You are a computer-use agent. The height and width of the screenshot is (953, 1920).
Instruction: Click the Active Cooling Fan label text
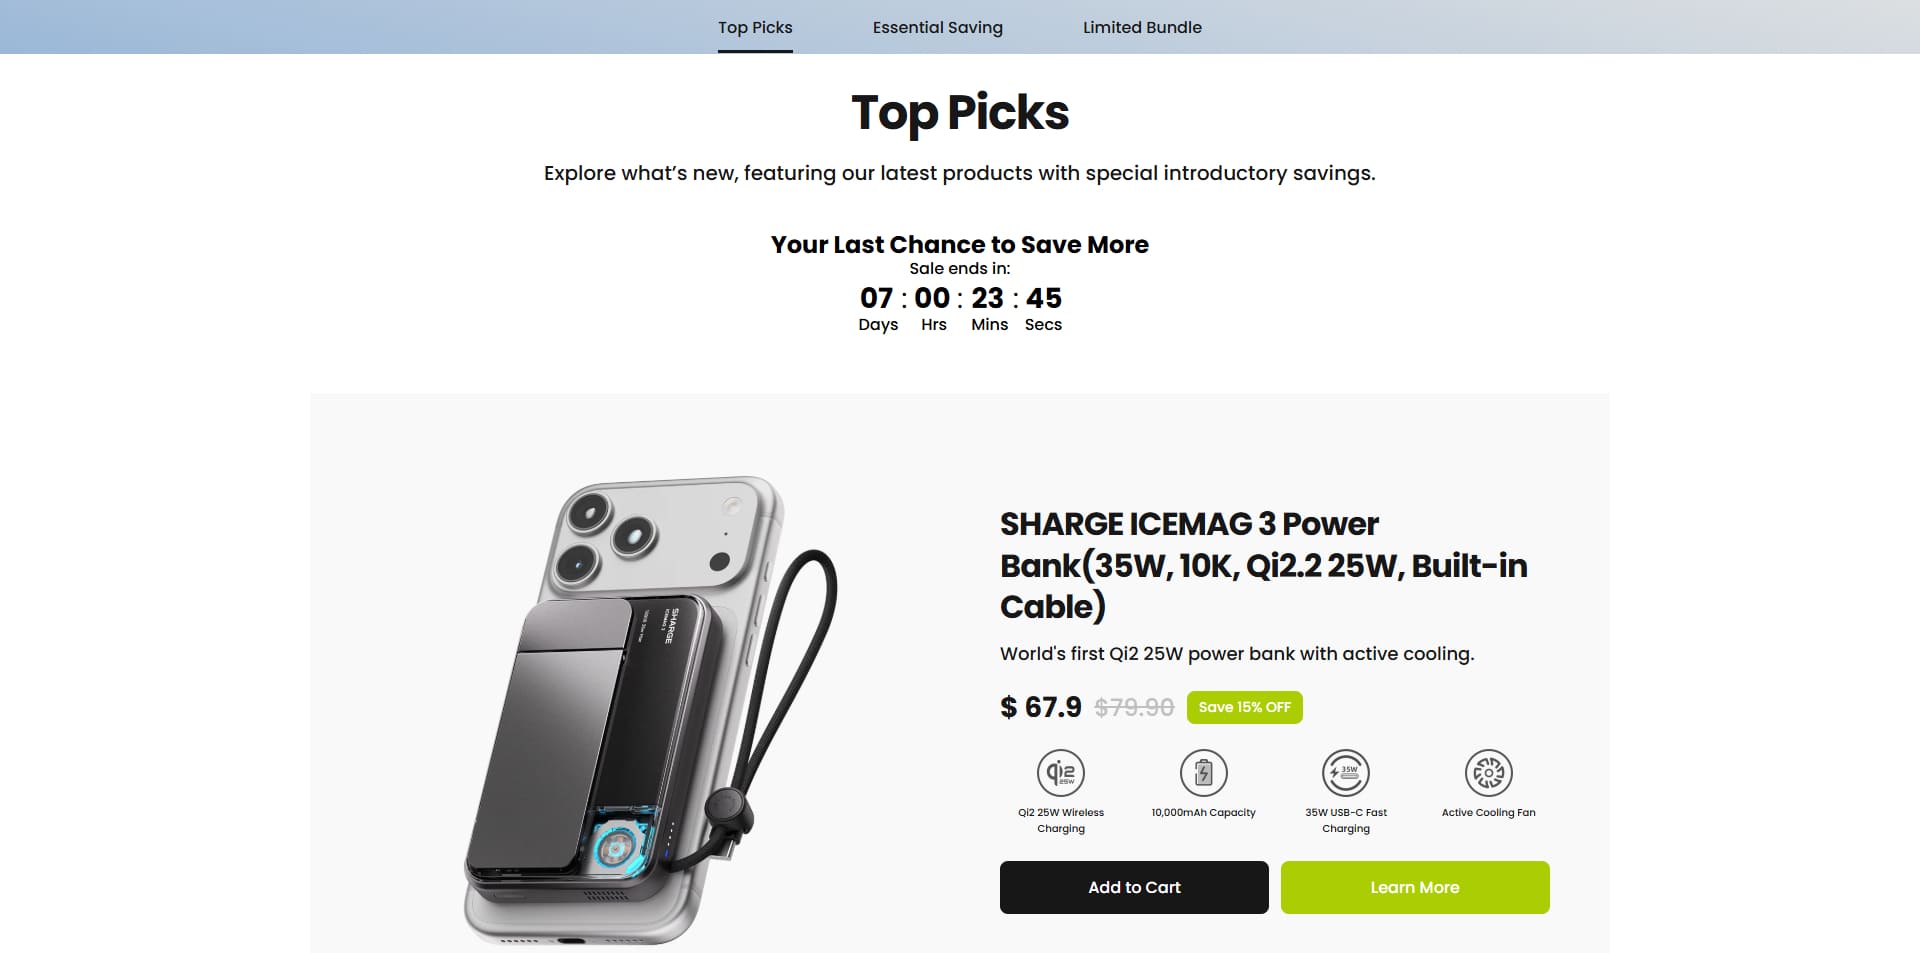1489,812
